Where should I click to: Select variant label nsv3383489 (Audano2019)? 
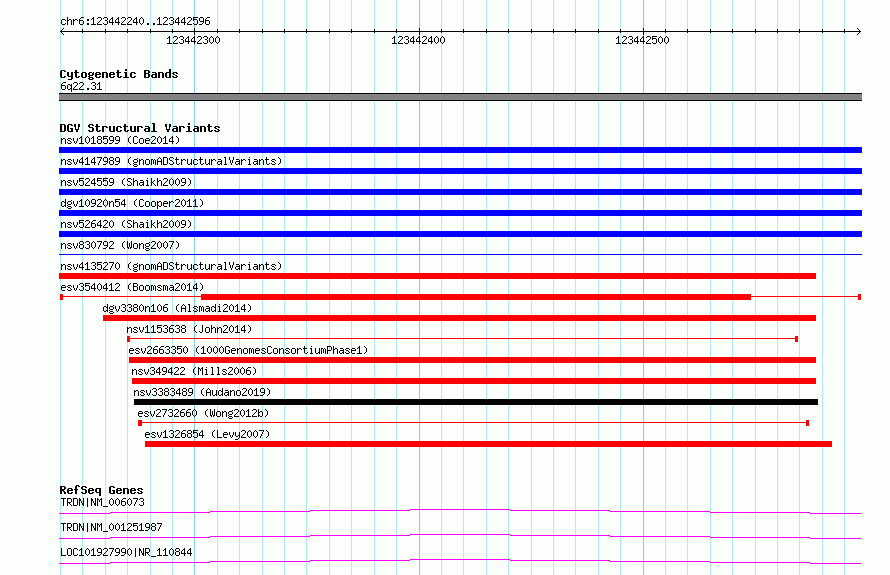tap(202, 392)
